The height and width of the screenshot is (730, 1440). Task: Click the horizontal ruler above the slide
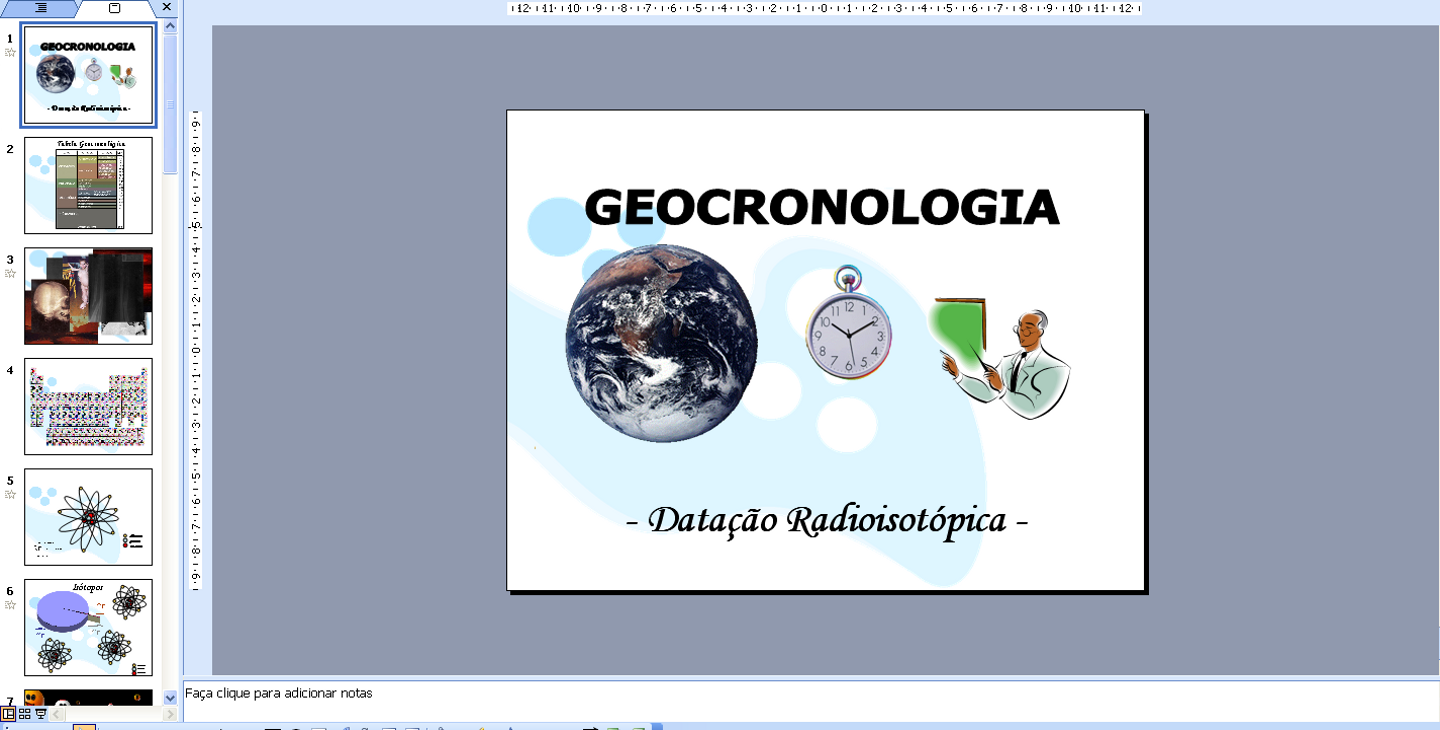point(825,8)
